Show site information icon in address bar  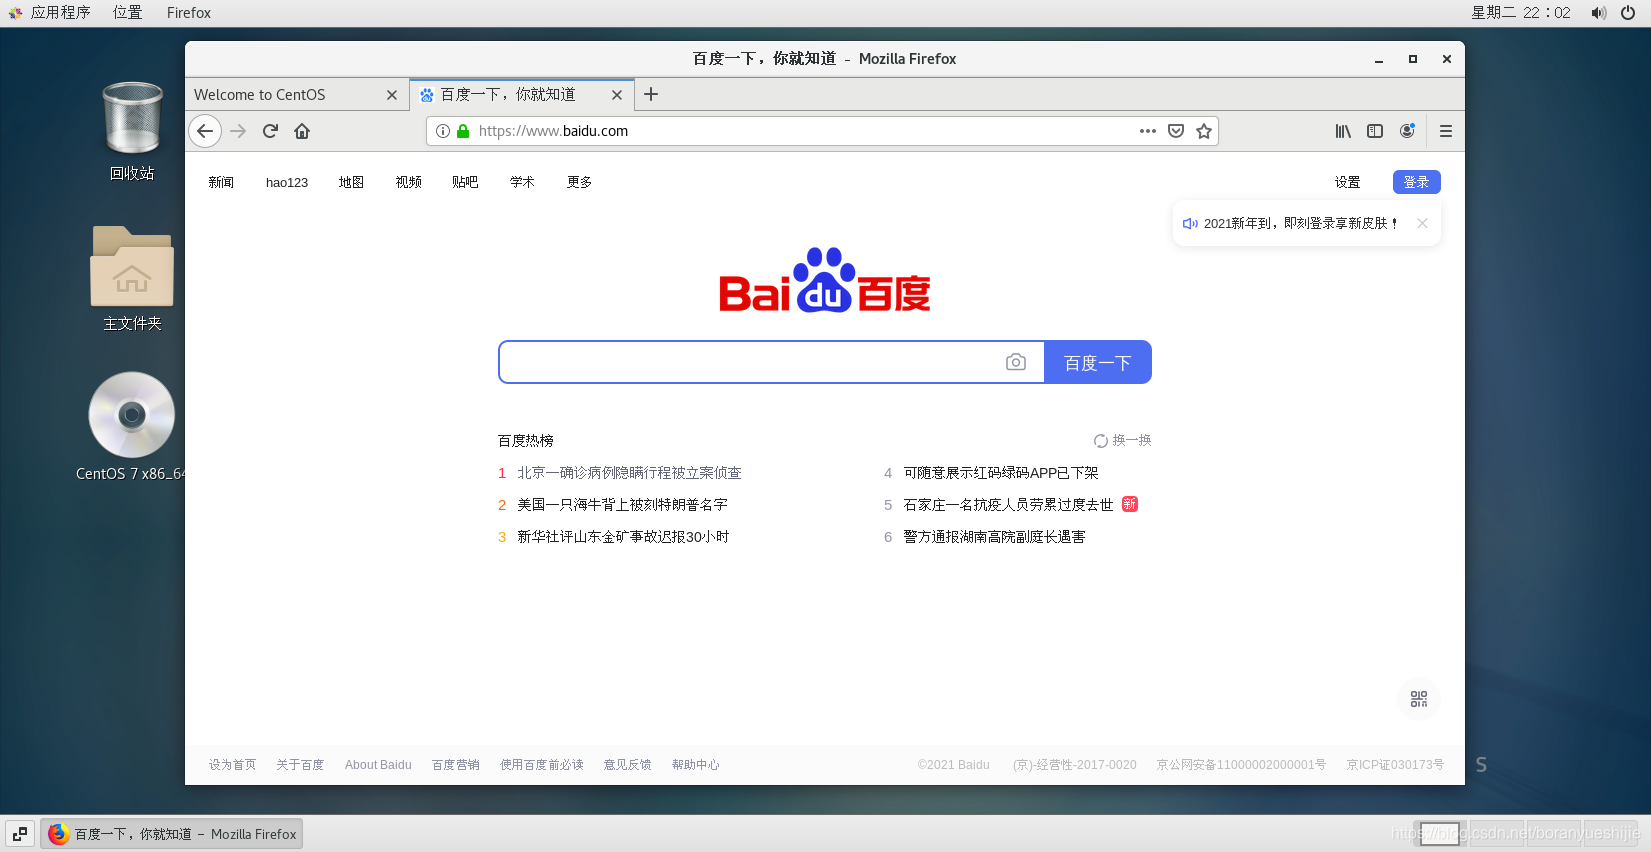[443, 131]
